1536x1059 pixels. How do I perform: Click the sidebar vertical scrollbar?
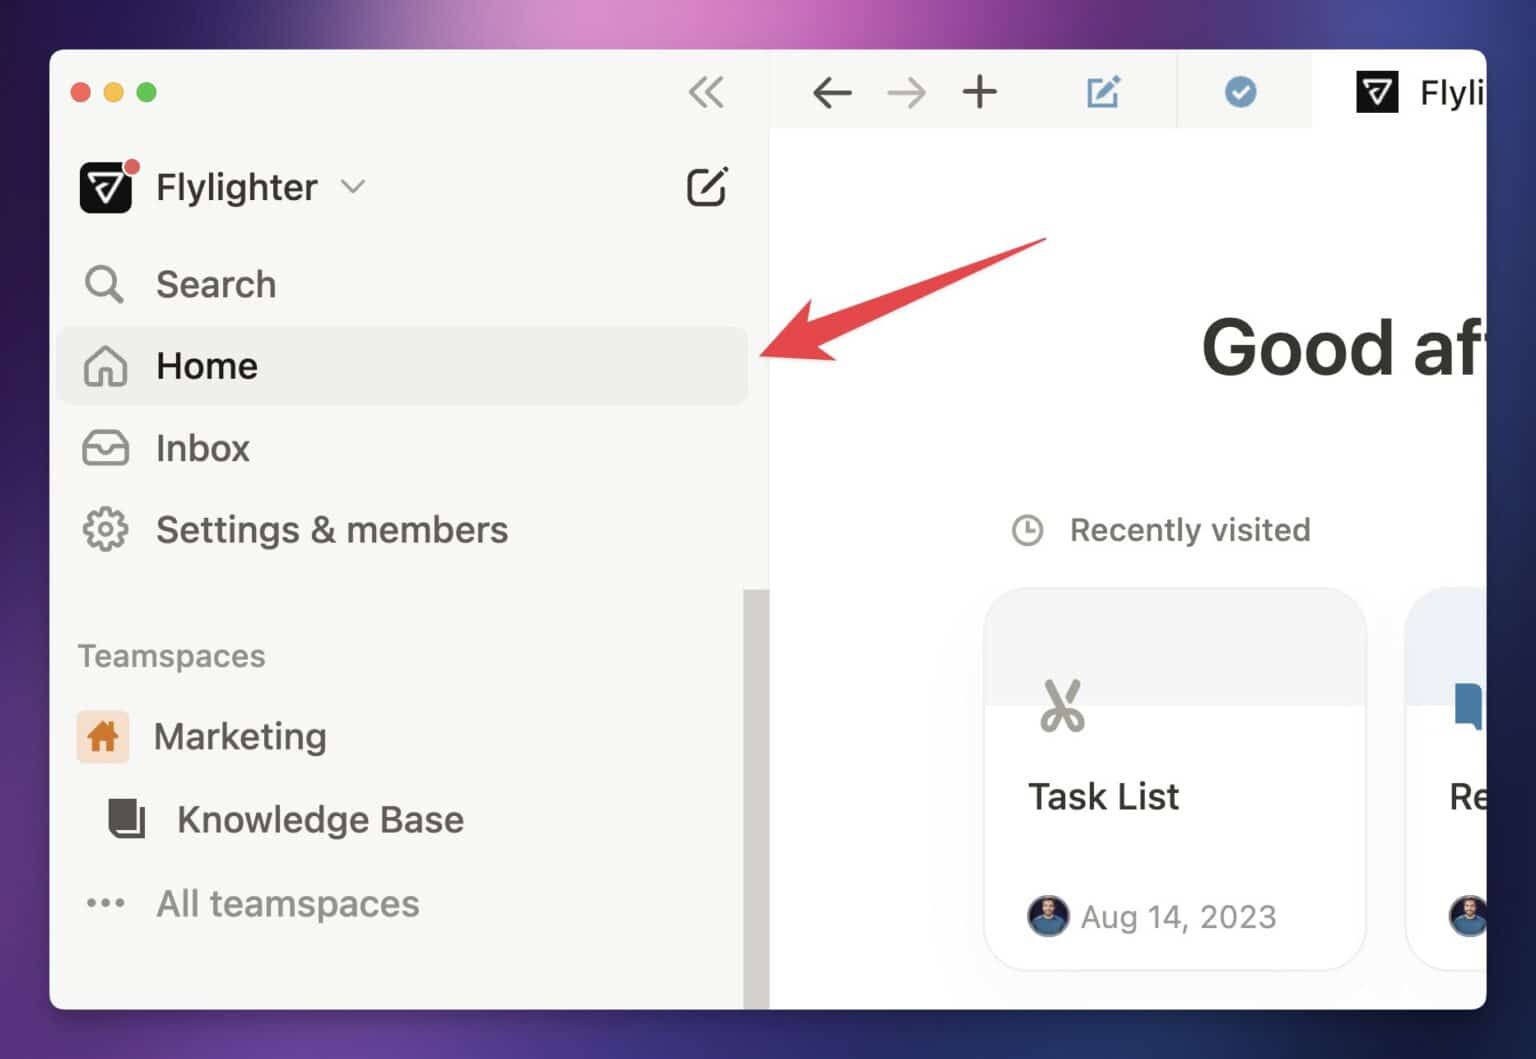pyautogui.click(x=756, y=798)
